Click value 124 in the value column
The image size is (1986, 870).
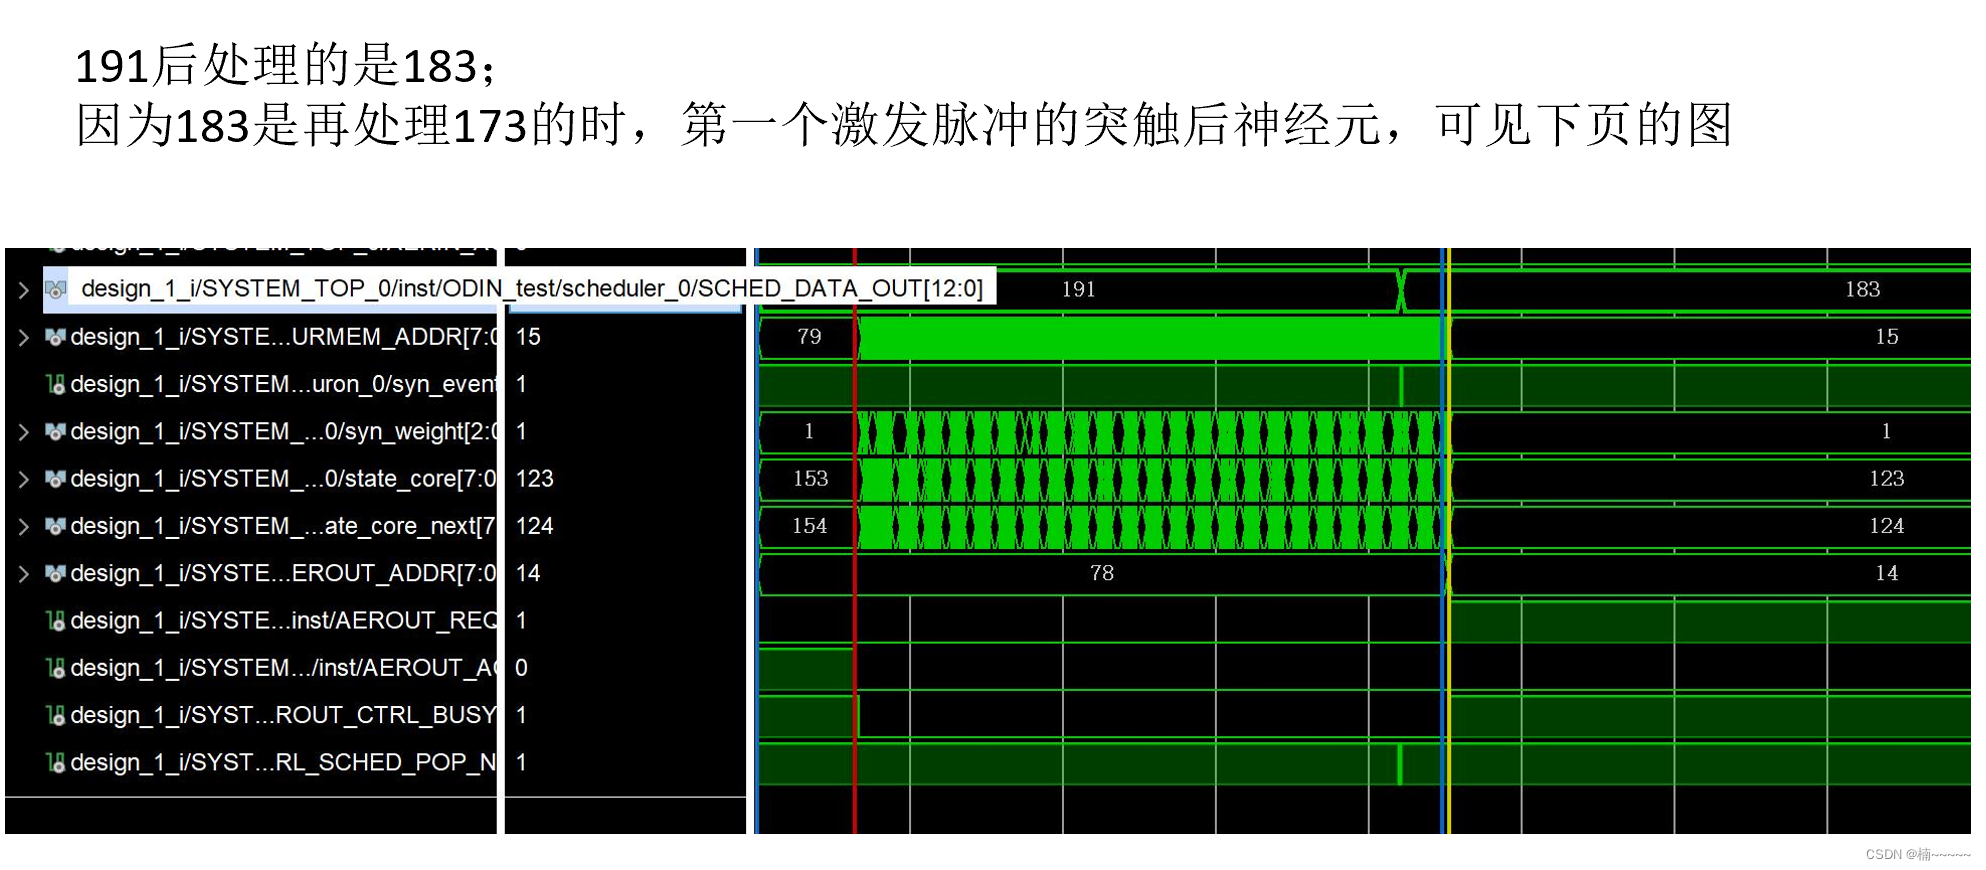pyautogui.click(x=534, y=526)
